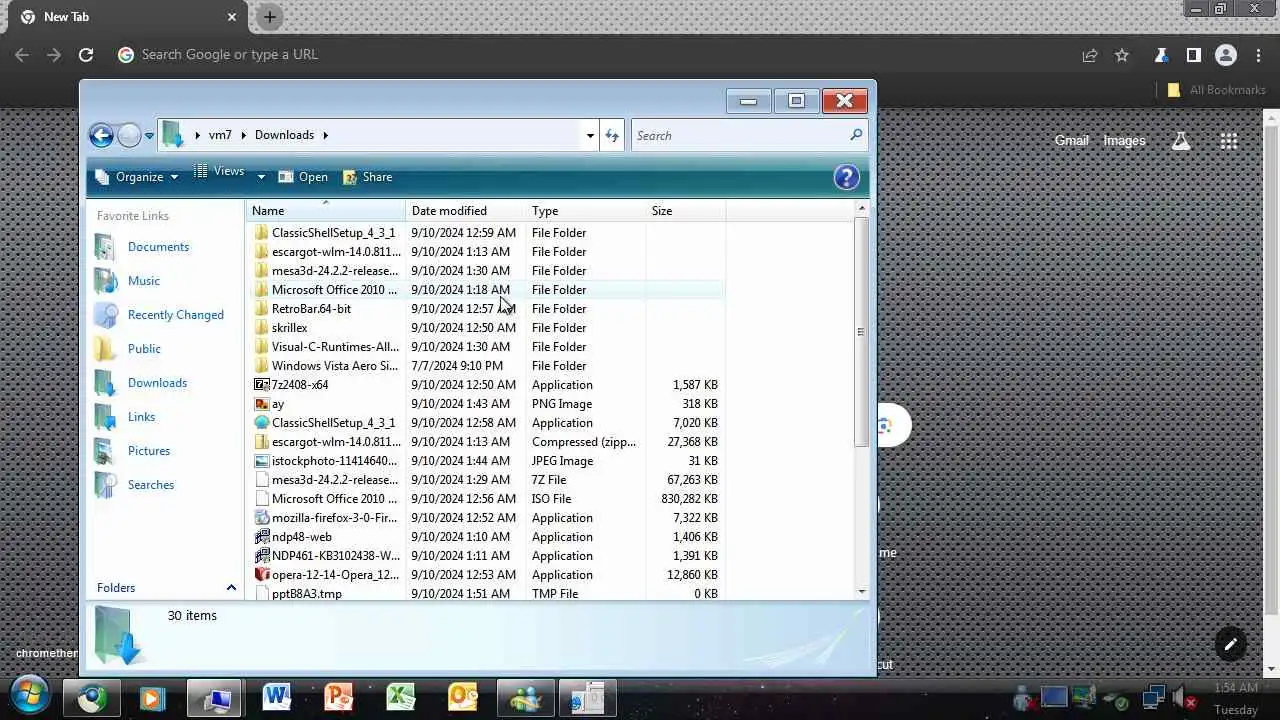Viewport: 1280px width, 720px height.
Task: Open the Windows Start orb
Action: [30, 697]
